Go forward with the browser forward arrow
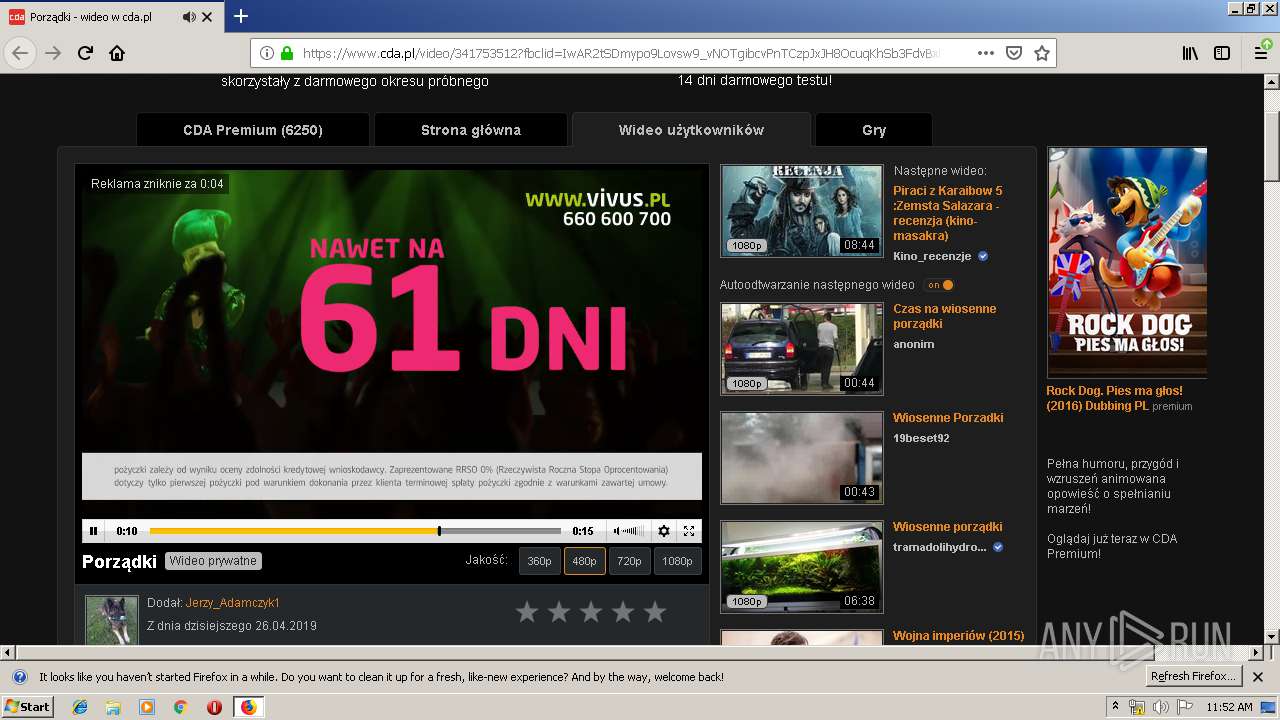The width and height of the screenshot is (1280, 720). (53, 53)
